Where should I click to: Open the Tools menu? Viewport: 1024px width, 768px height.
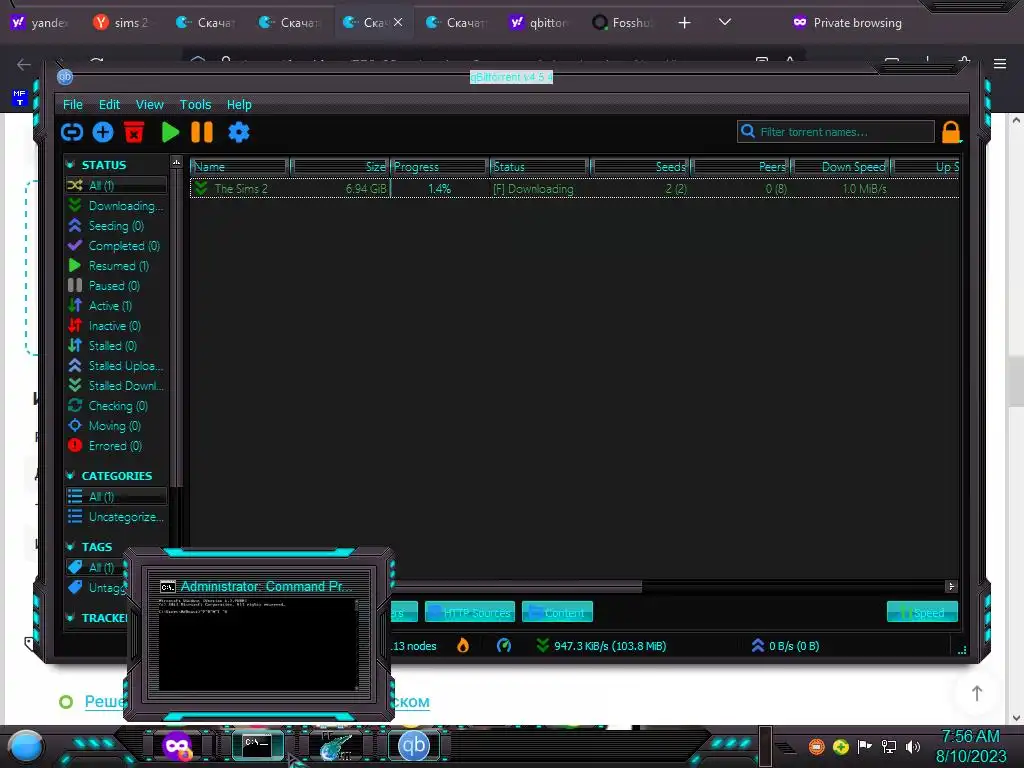(x=195, y=104)
